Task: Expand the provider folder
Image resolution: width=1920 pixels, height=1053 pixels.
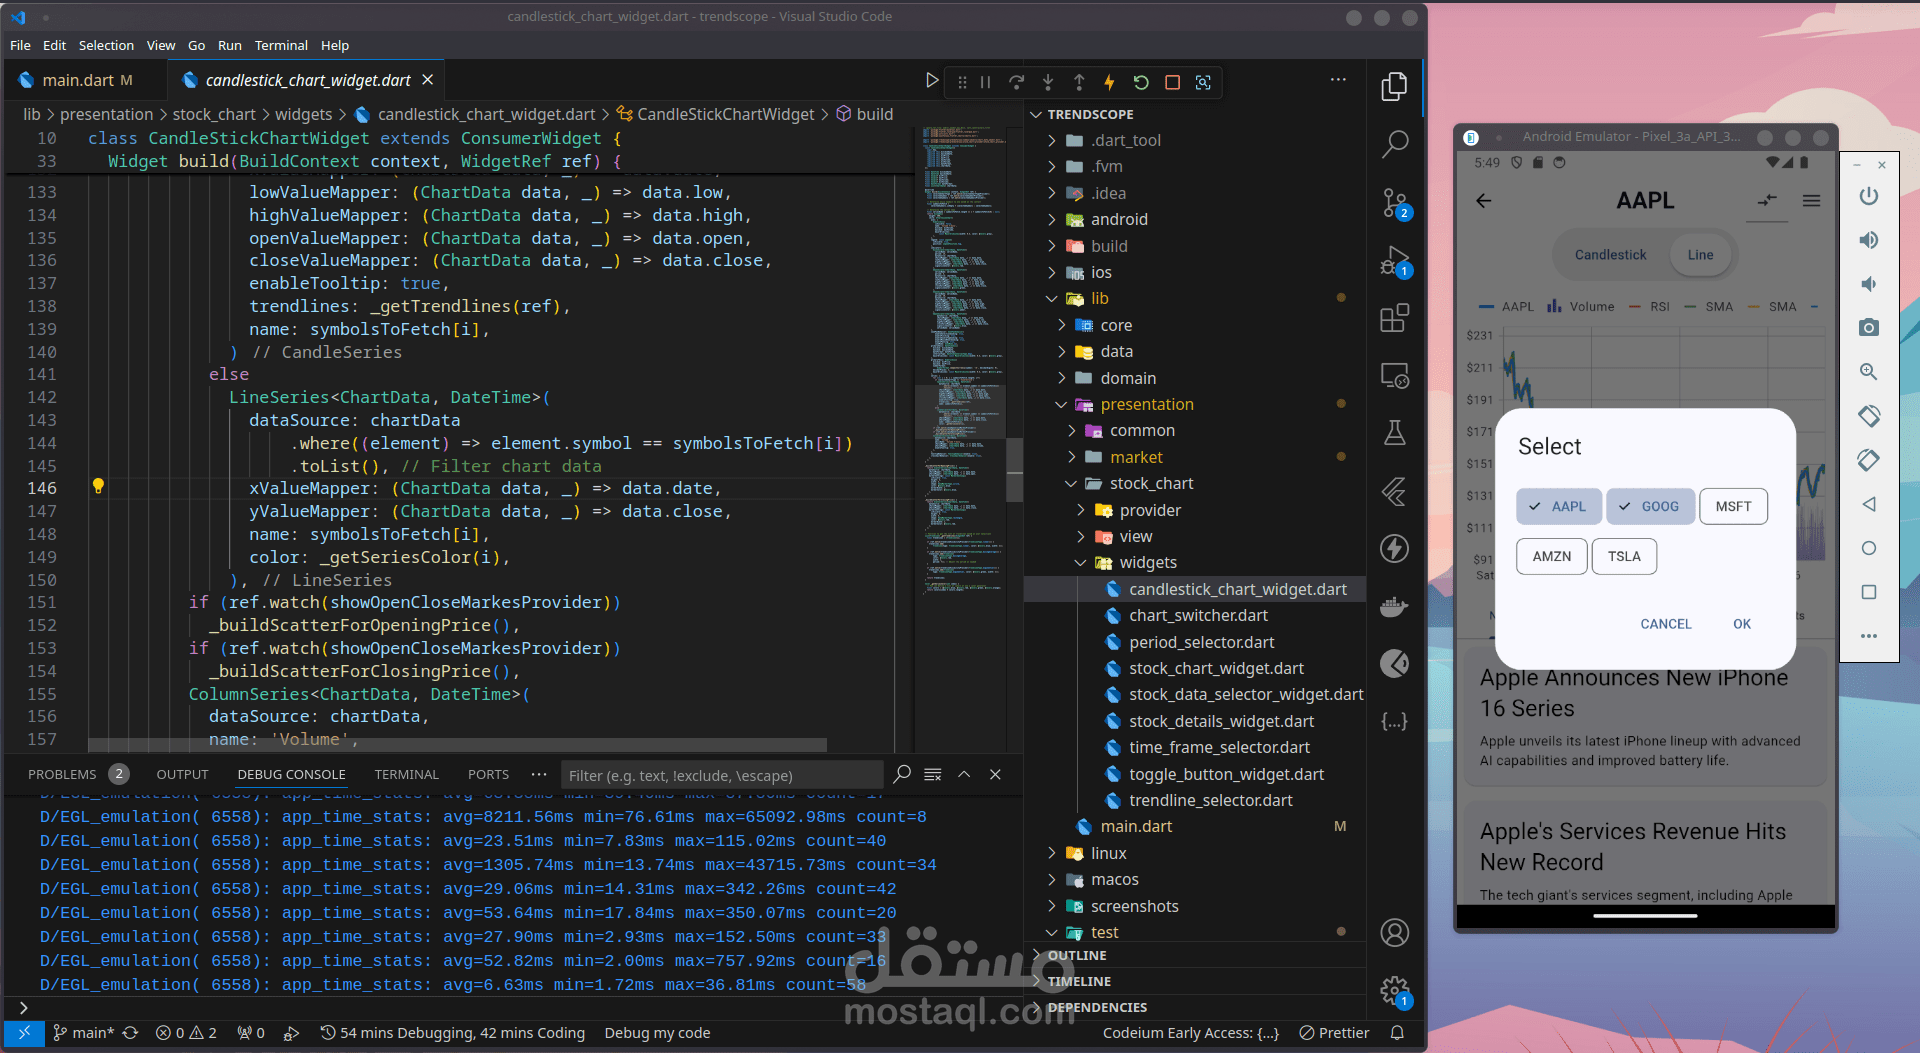Action: point(1195,510)
